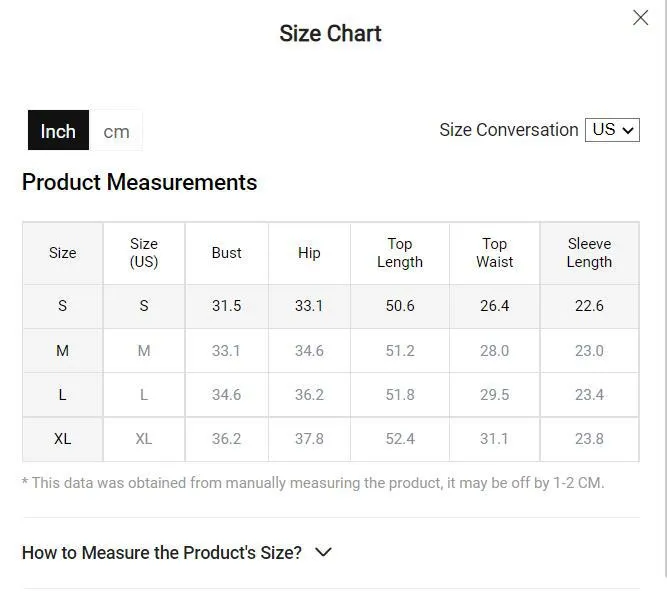
Task: Click the chevron beside How to Measure
Action: 323,552
